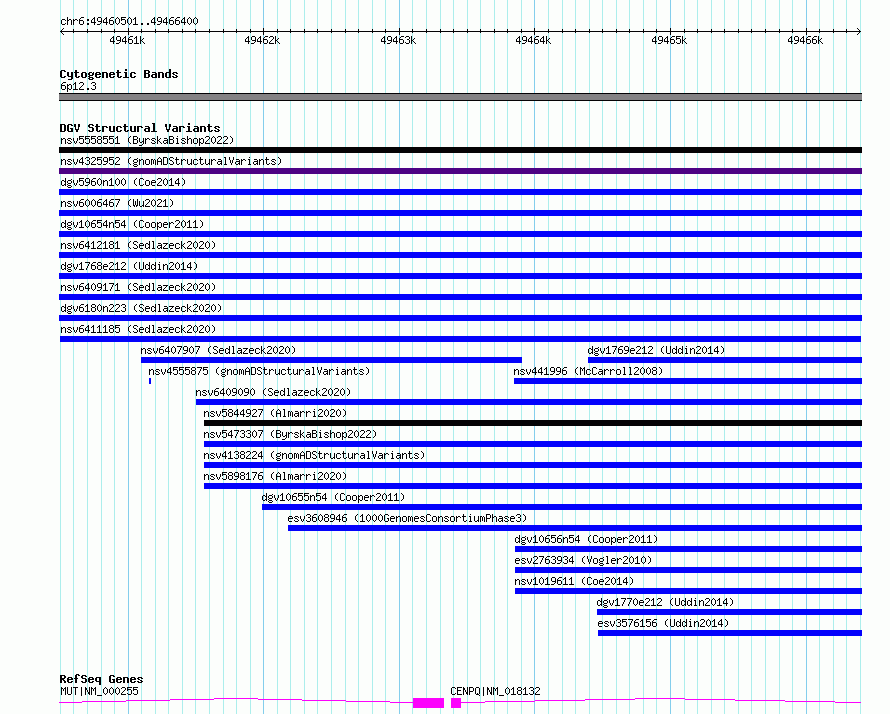The height and width of the screenshot is (714, 890).
Task: Click the dgv10654n54 (Cooper2011) label
Action: (x=132, y=224)
